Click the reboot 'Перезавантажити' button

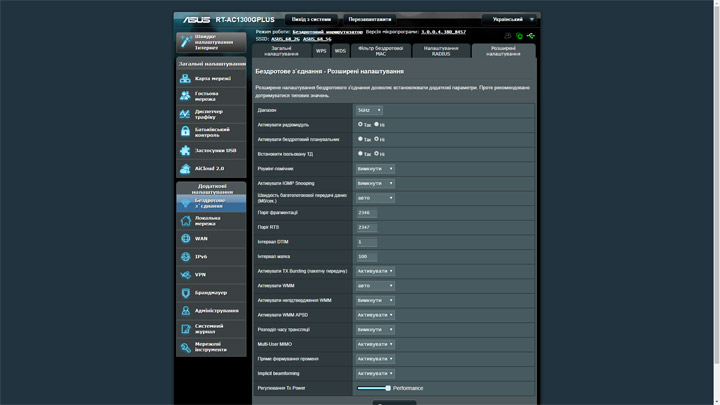(x=370, y=19)
